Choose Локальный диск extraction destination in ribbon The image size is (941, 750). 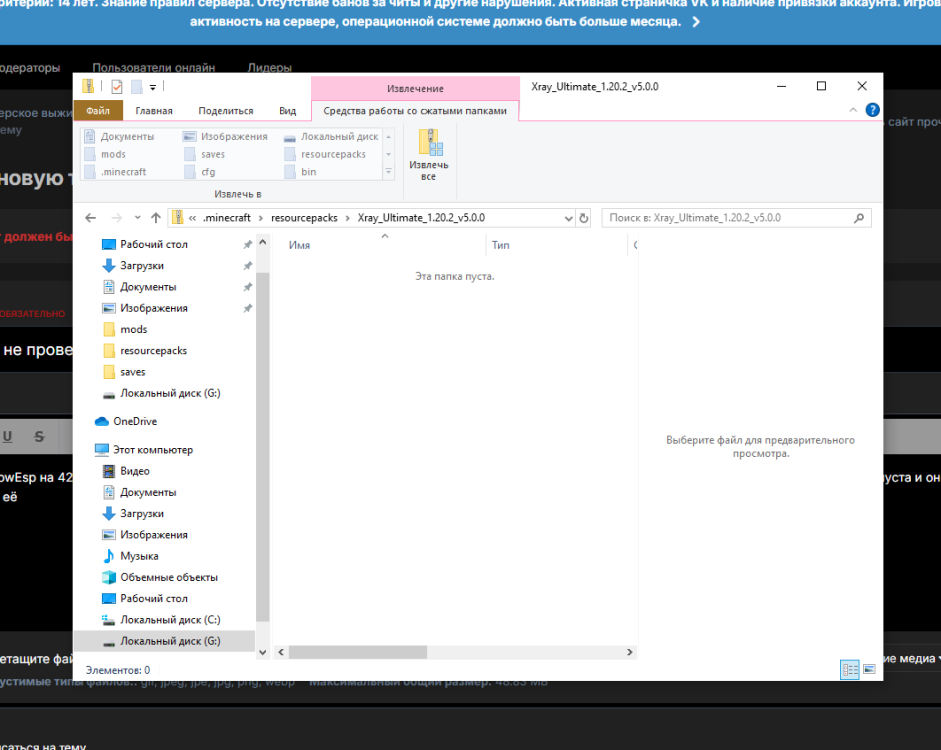pos(331,137)
